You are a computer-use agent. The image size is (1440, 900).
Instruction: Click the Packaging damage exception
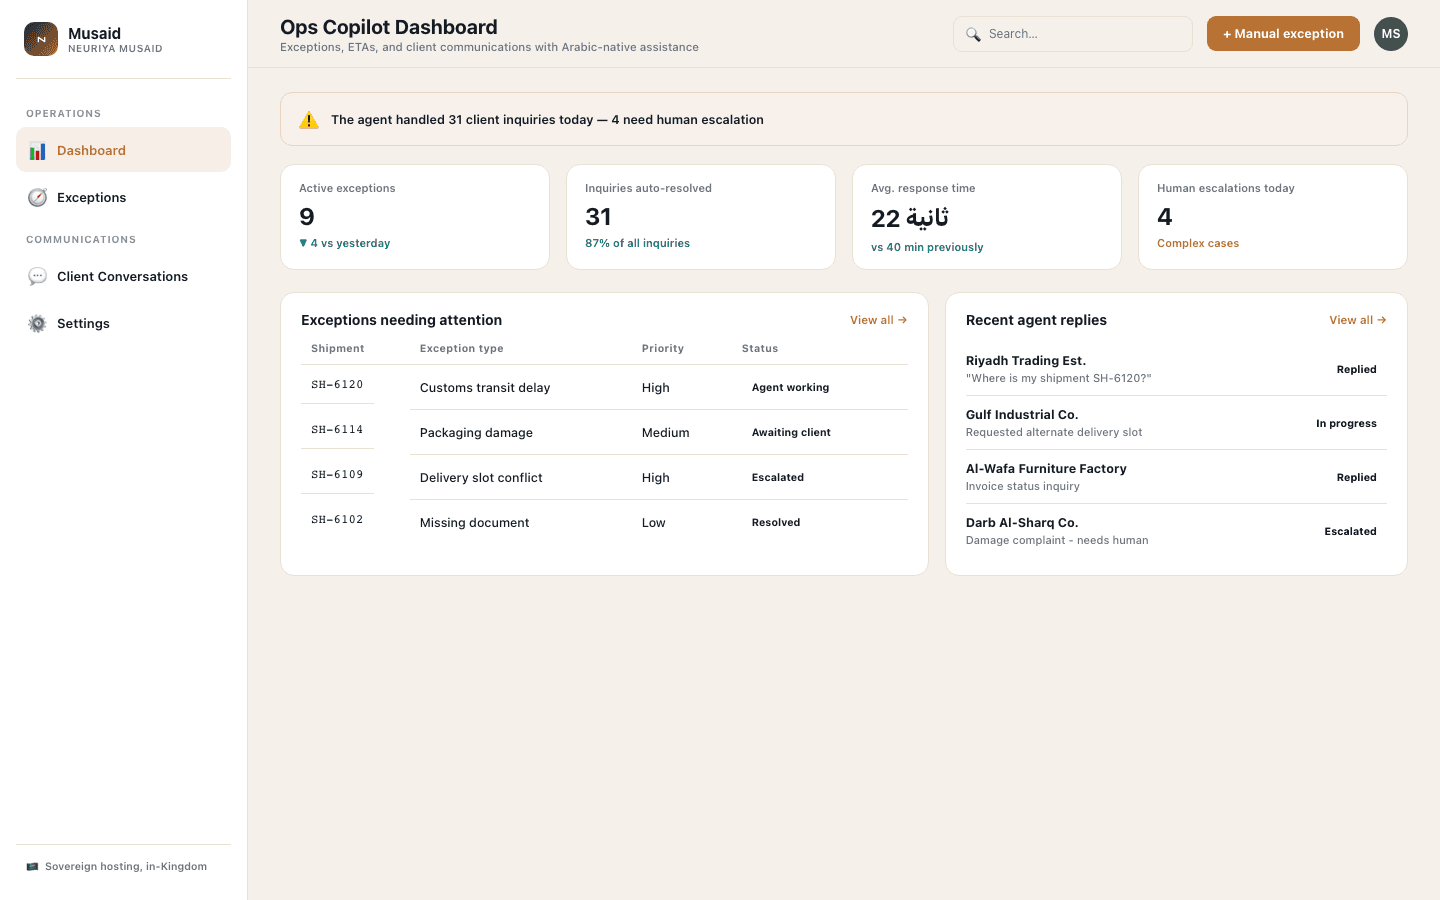(x=476, y=433)
